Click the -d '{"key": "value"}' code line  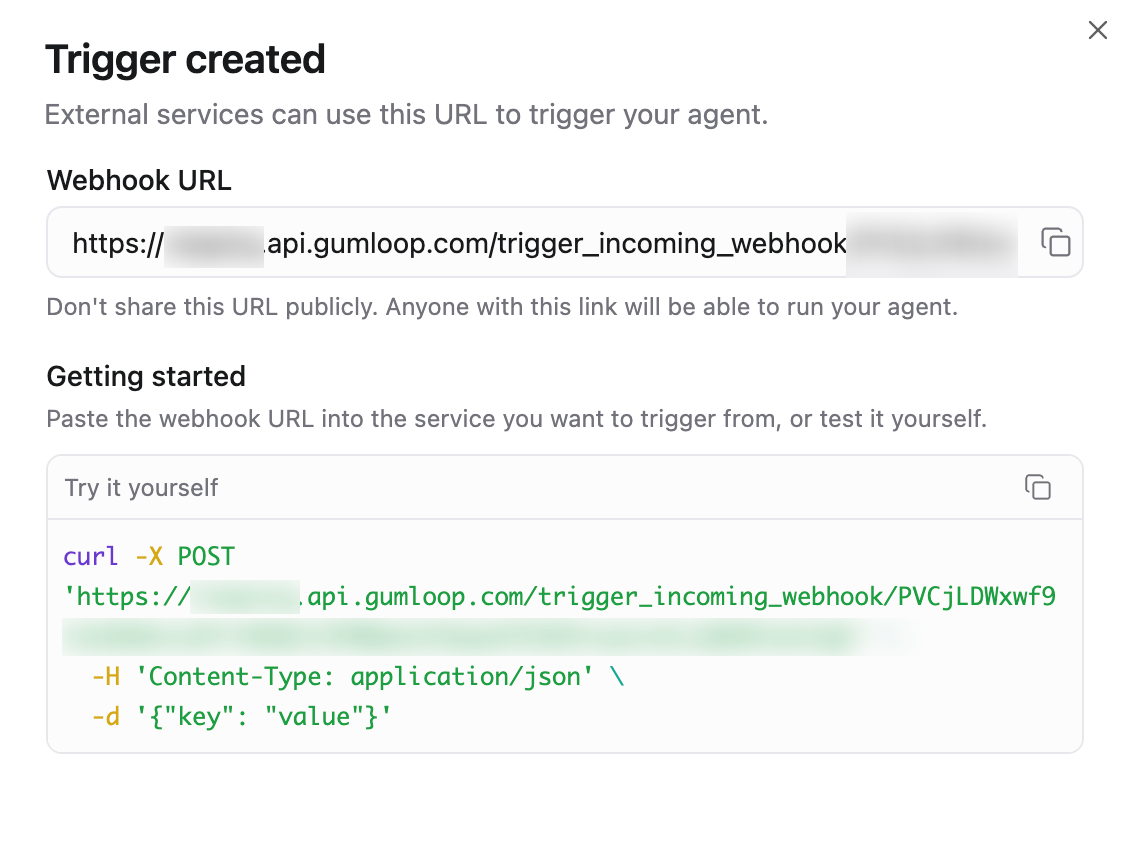tap(241, 717)
